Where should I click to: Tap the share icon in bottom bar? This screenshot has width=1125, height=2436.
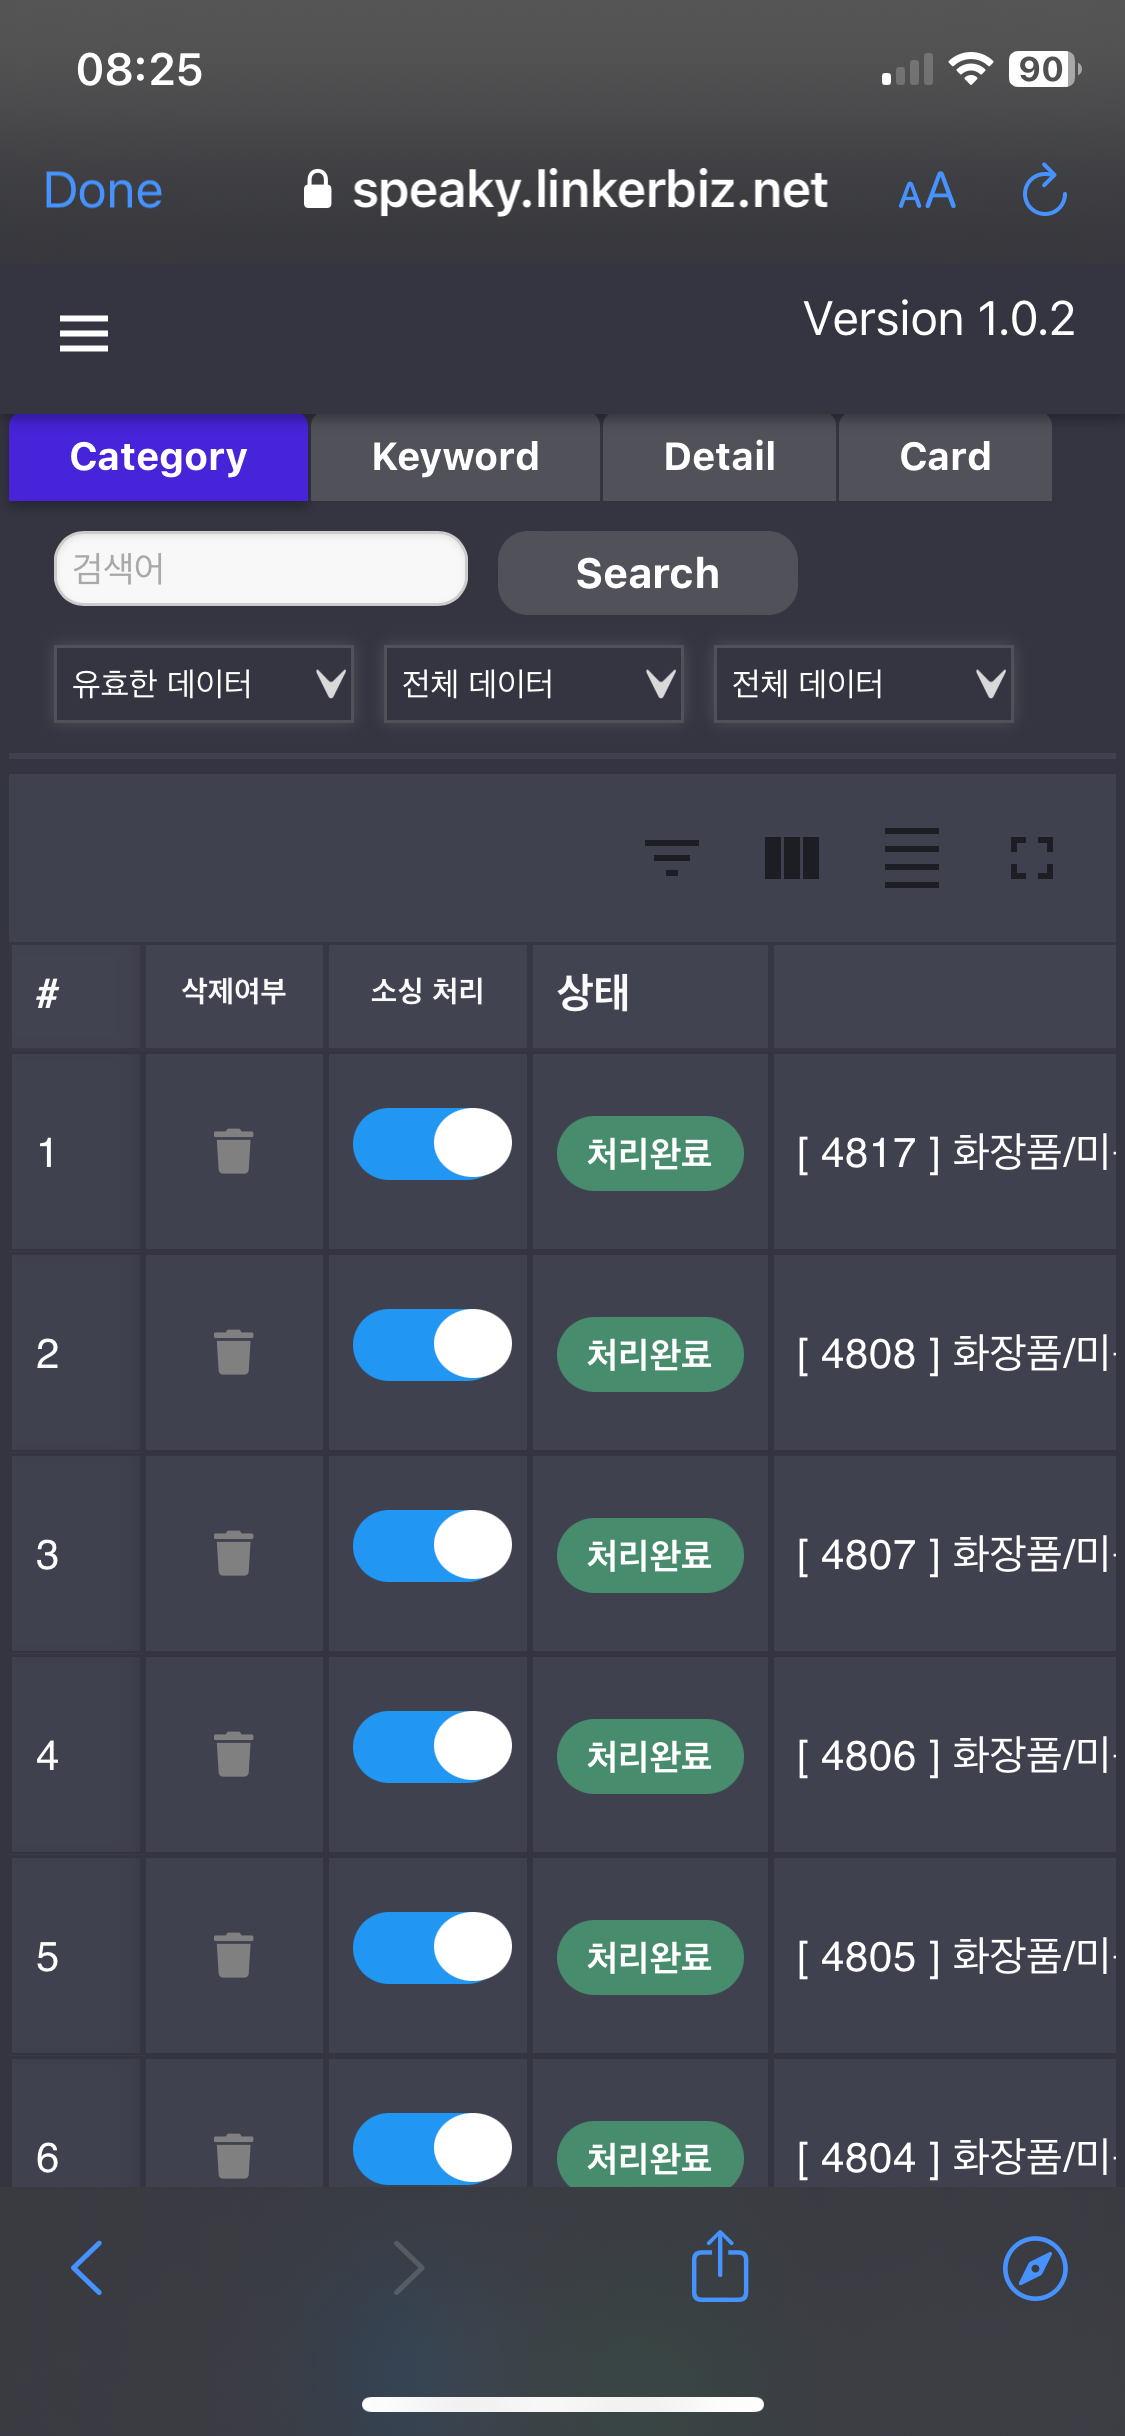[x=720, y=2267]
